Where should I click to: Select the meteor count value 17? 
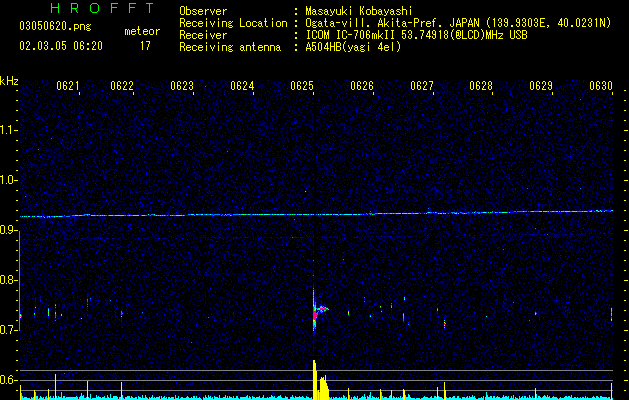coord(145,46)
